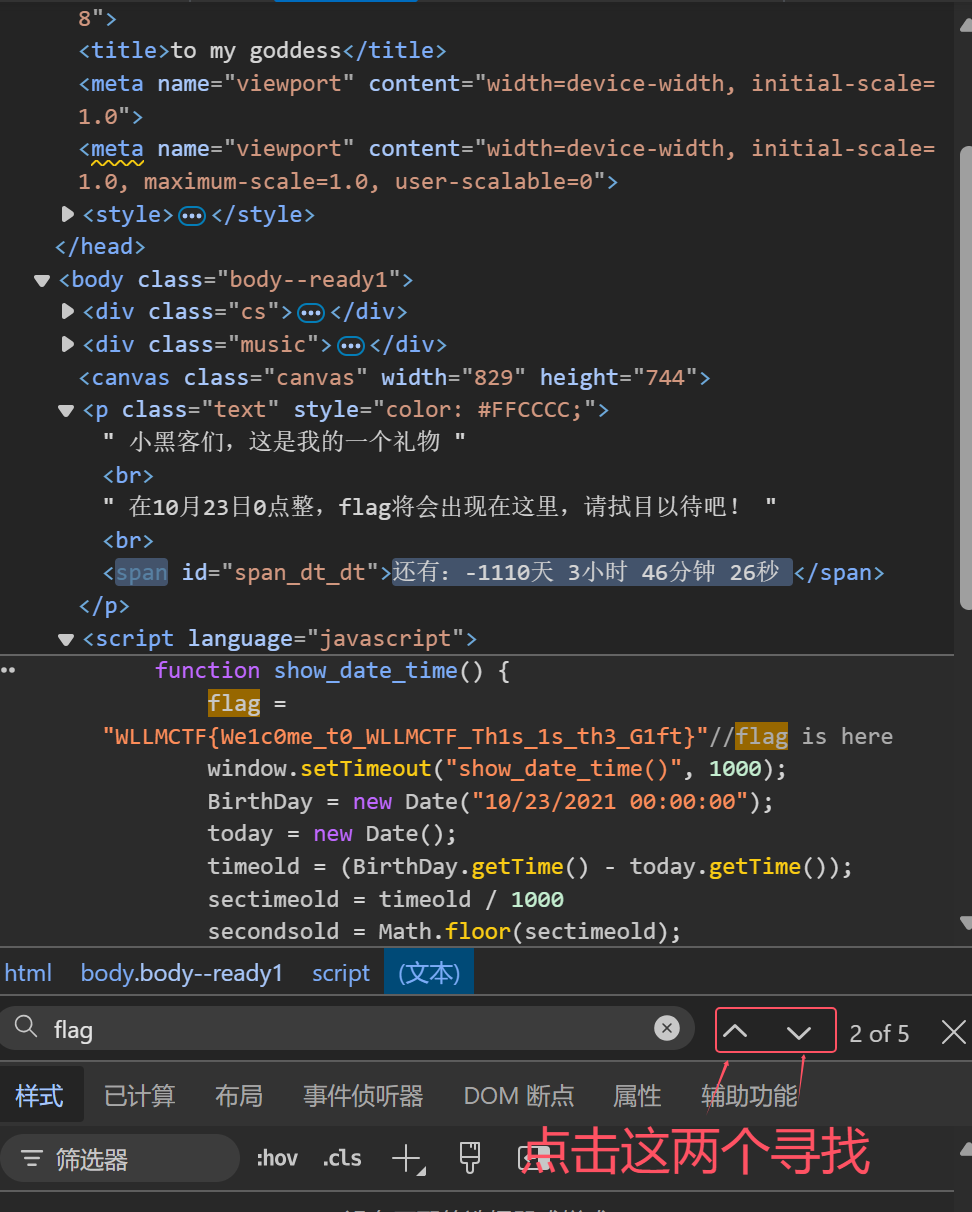The height and width of the screenshot is (1212, 972).
Task: Open the 事件侦听器 tab
Action: click(364, 1095)
